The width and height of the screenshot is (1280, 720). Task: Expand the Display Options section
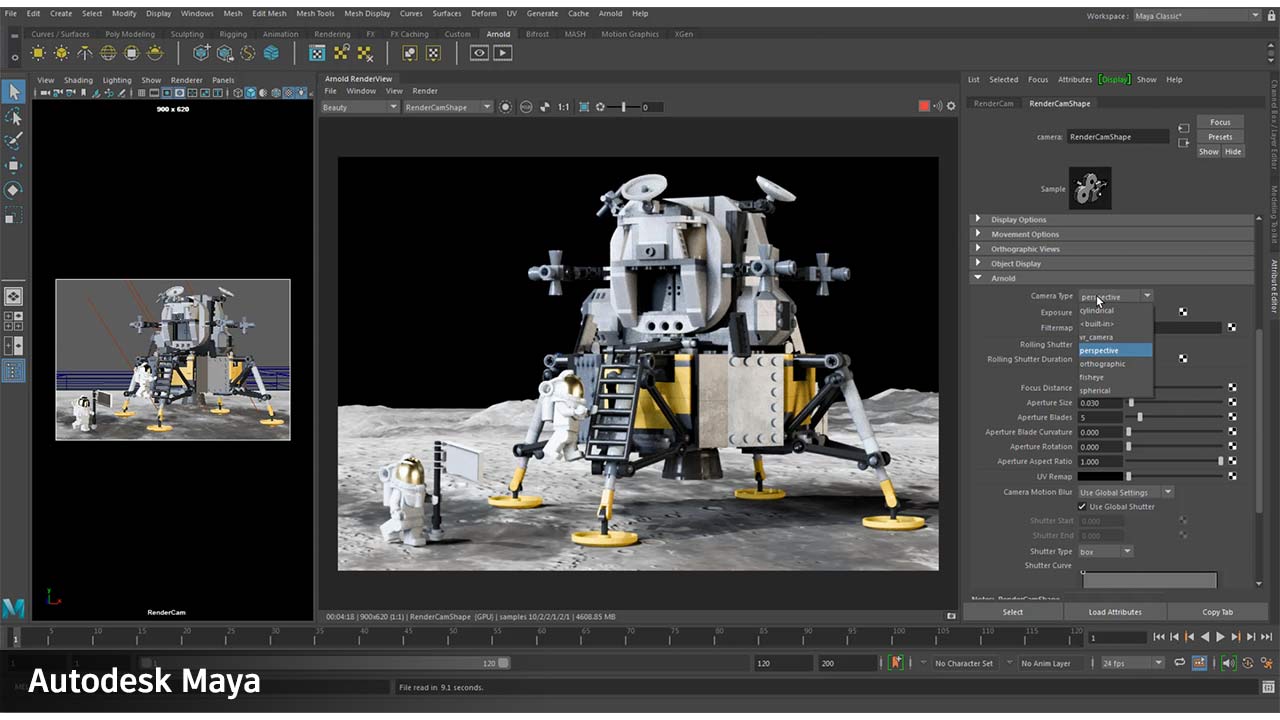tap(1018, 220)
